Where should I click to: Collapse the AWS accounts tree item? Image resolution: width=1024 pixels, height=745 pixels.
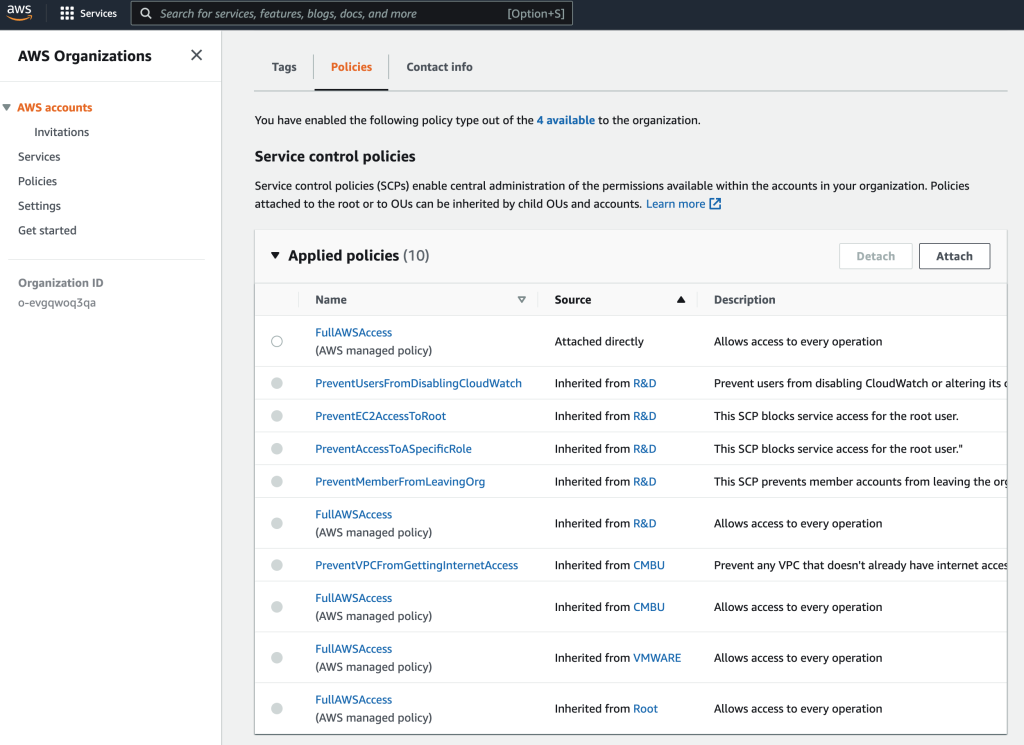(8, 108)
